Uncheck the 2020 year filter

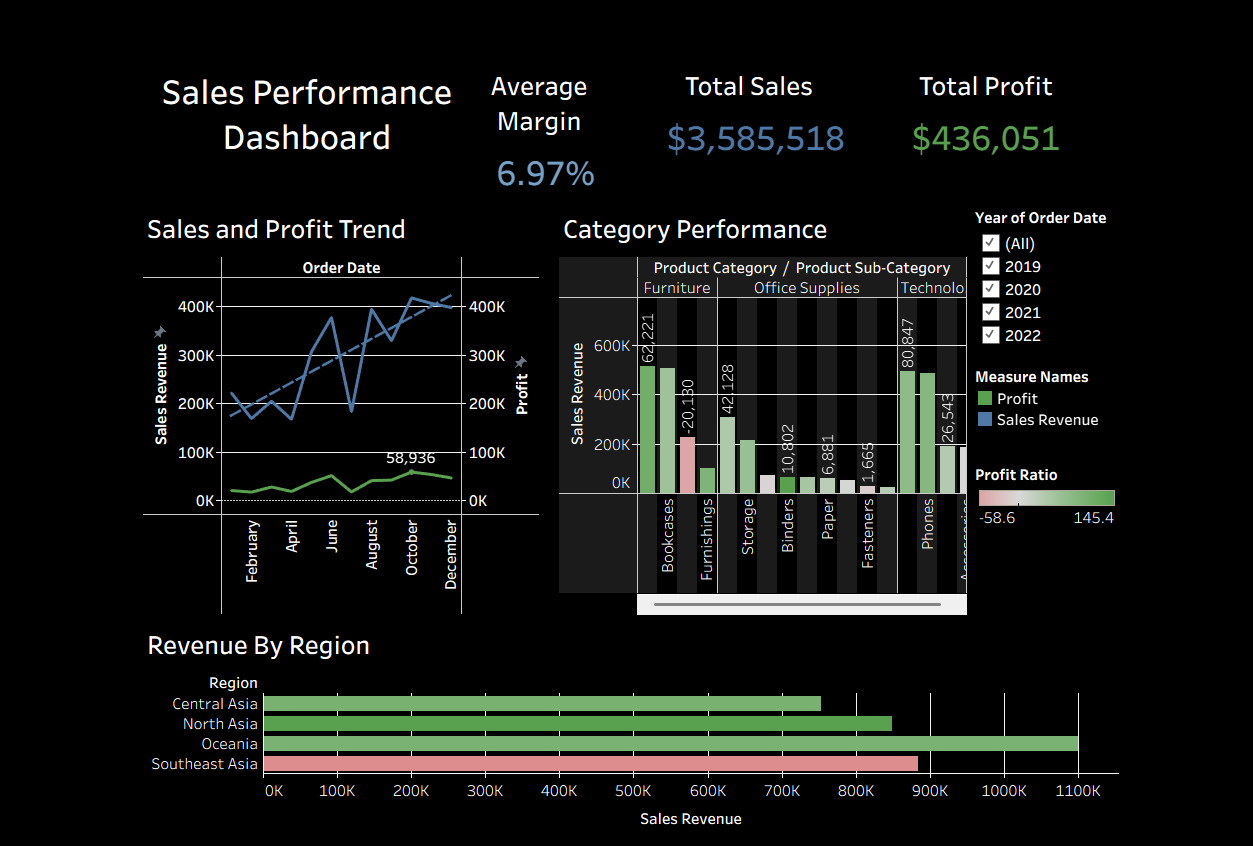(991, 289)
